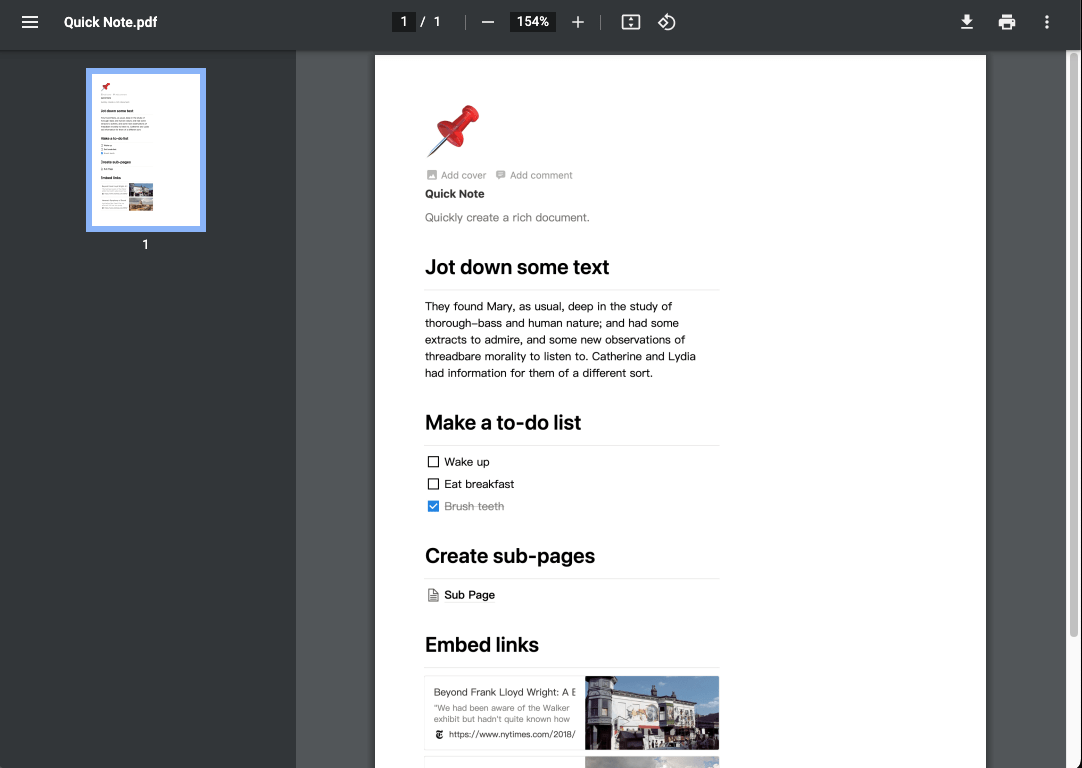Click the 'Embed links' heading

coord(482,644)
